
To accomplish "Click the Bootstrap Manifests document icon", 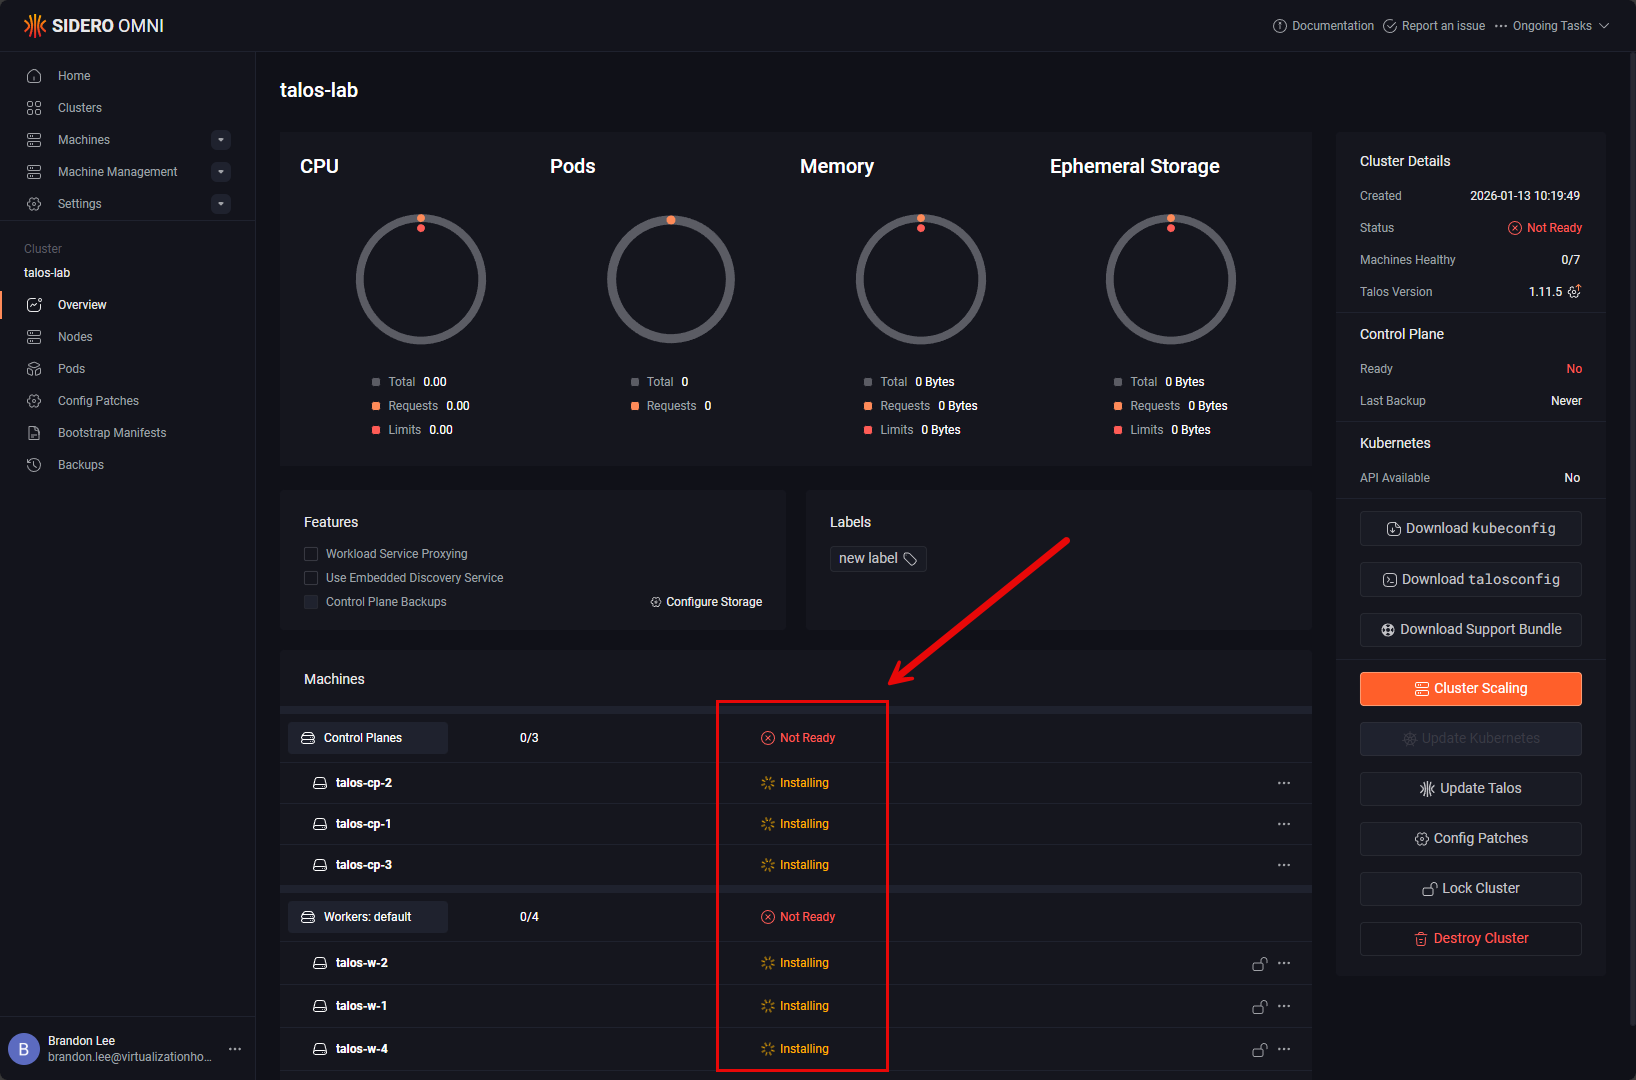I will pos(34,433).
